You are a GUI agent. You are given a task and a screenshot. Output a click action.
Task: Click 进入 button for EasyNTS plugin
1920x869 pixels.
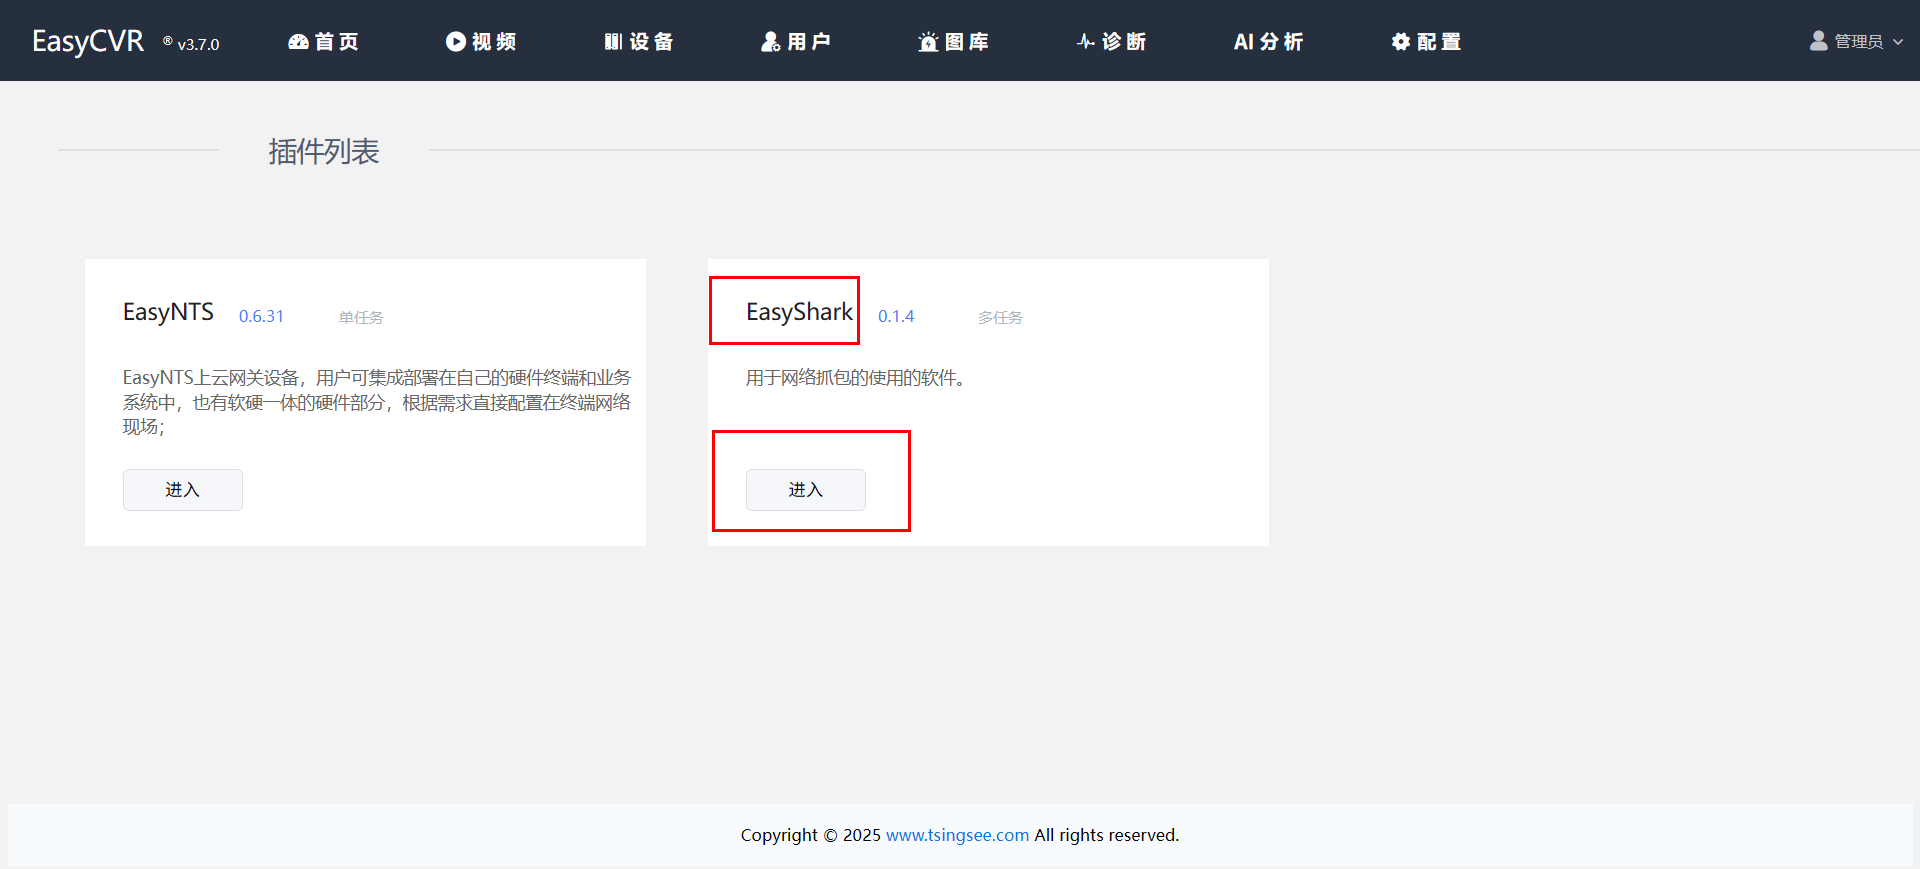183,490
